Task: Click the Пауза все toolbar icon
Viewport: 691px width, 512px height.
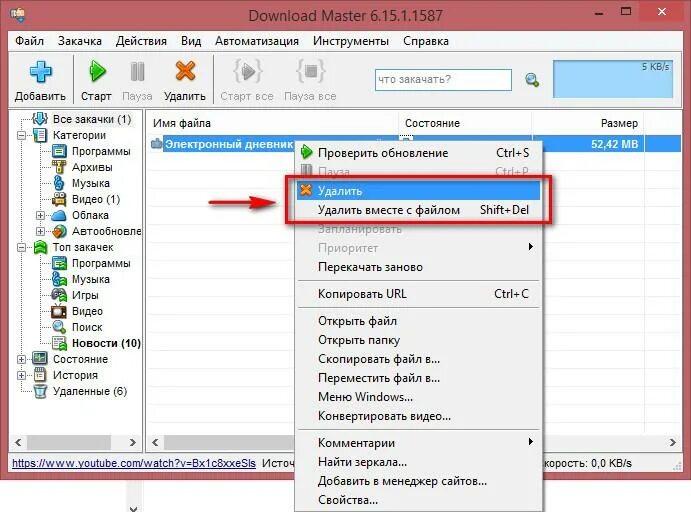Action: (311, 71)
